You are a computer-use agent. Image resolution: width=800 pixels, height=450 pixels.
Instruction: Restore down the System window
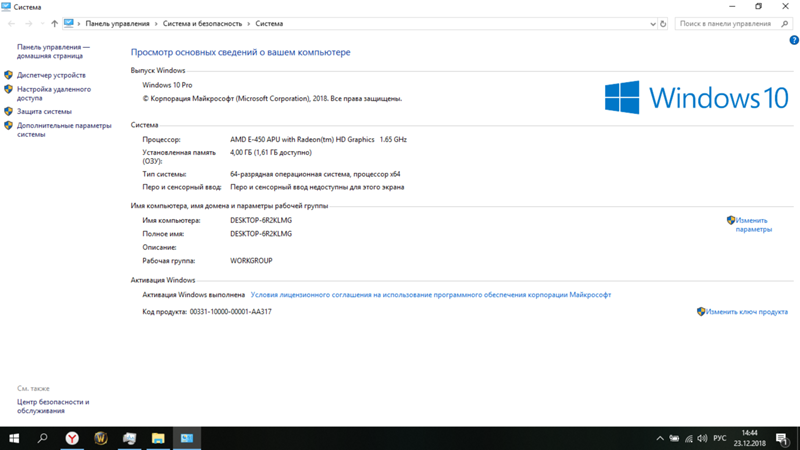click(x=759, y=7)
